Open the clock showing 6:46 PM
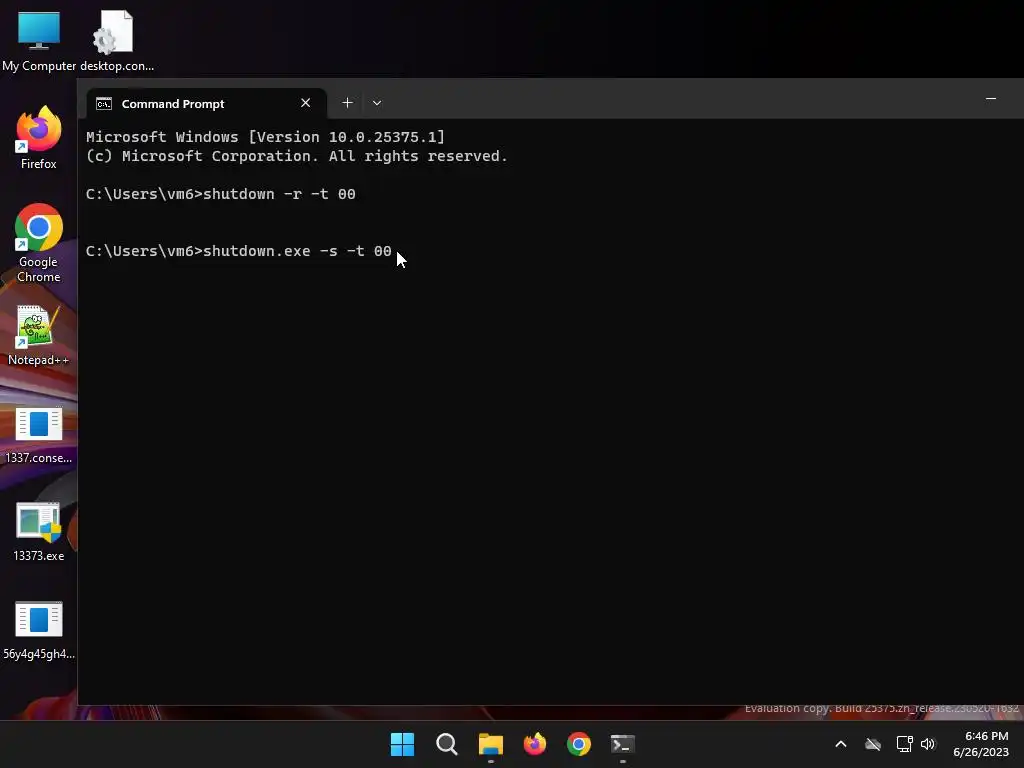Image resolution: width=1024 pixels, height=768 pixels. 981,744
